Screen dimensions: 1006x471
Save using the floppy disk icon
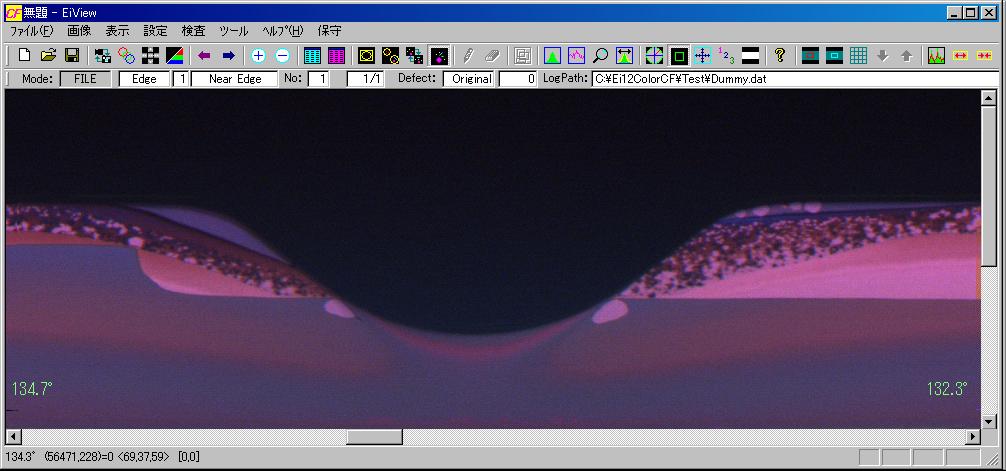72,56
